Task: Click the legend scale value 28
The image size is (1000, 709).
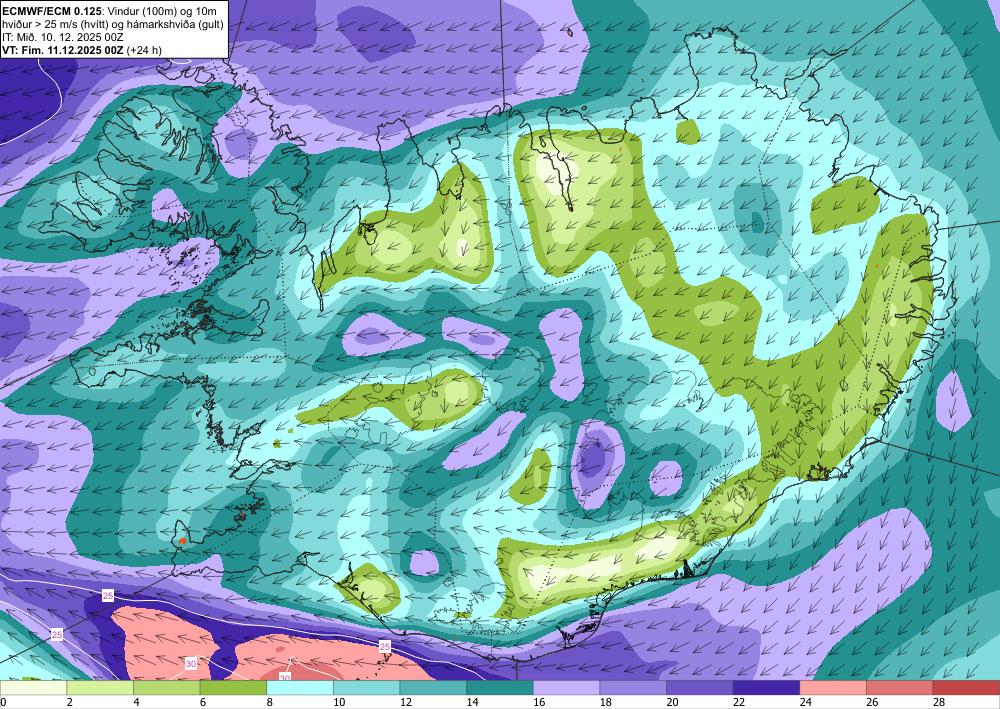Action: tap(939, 702)
